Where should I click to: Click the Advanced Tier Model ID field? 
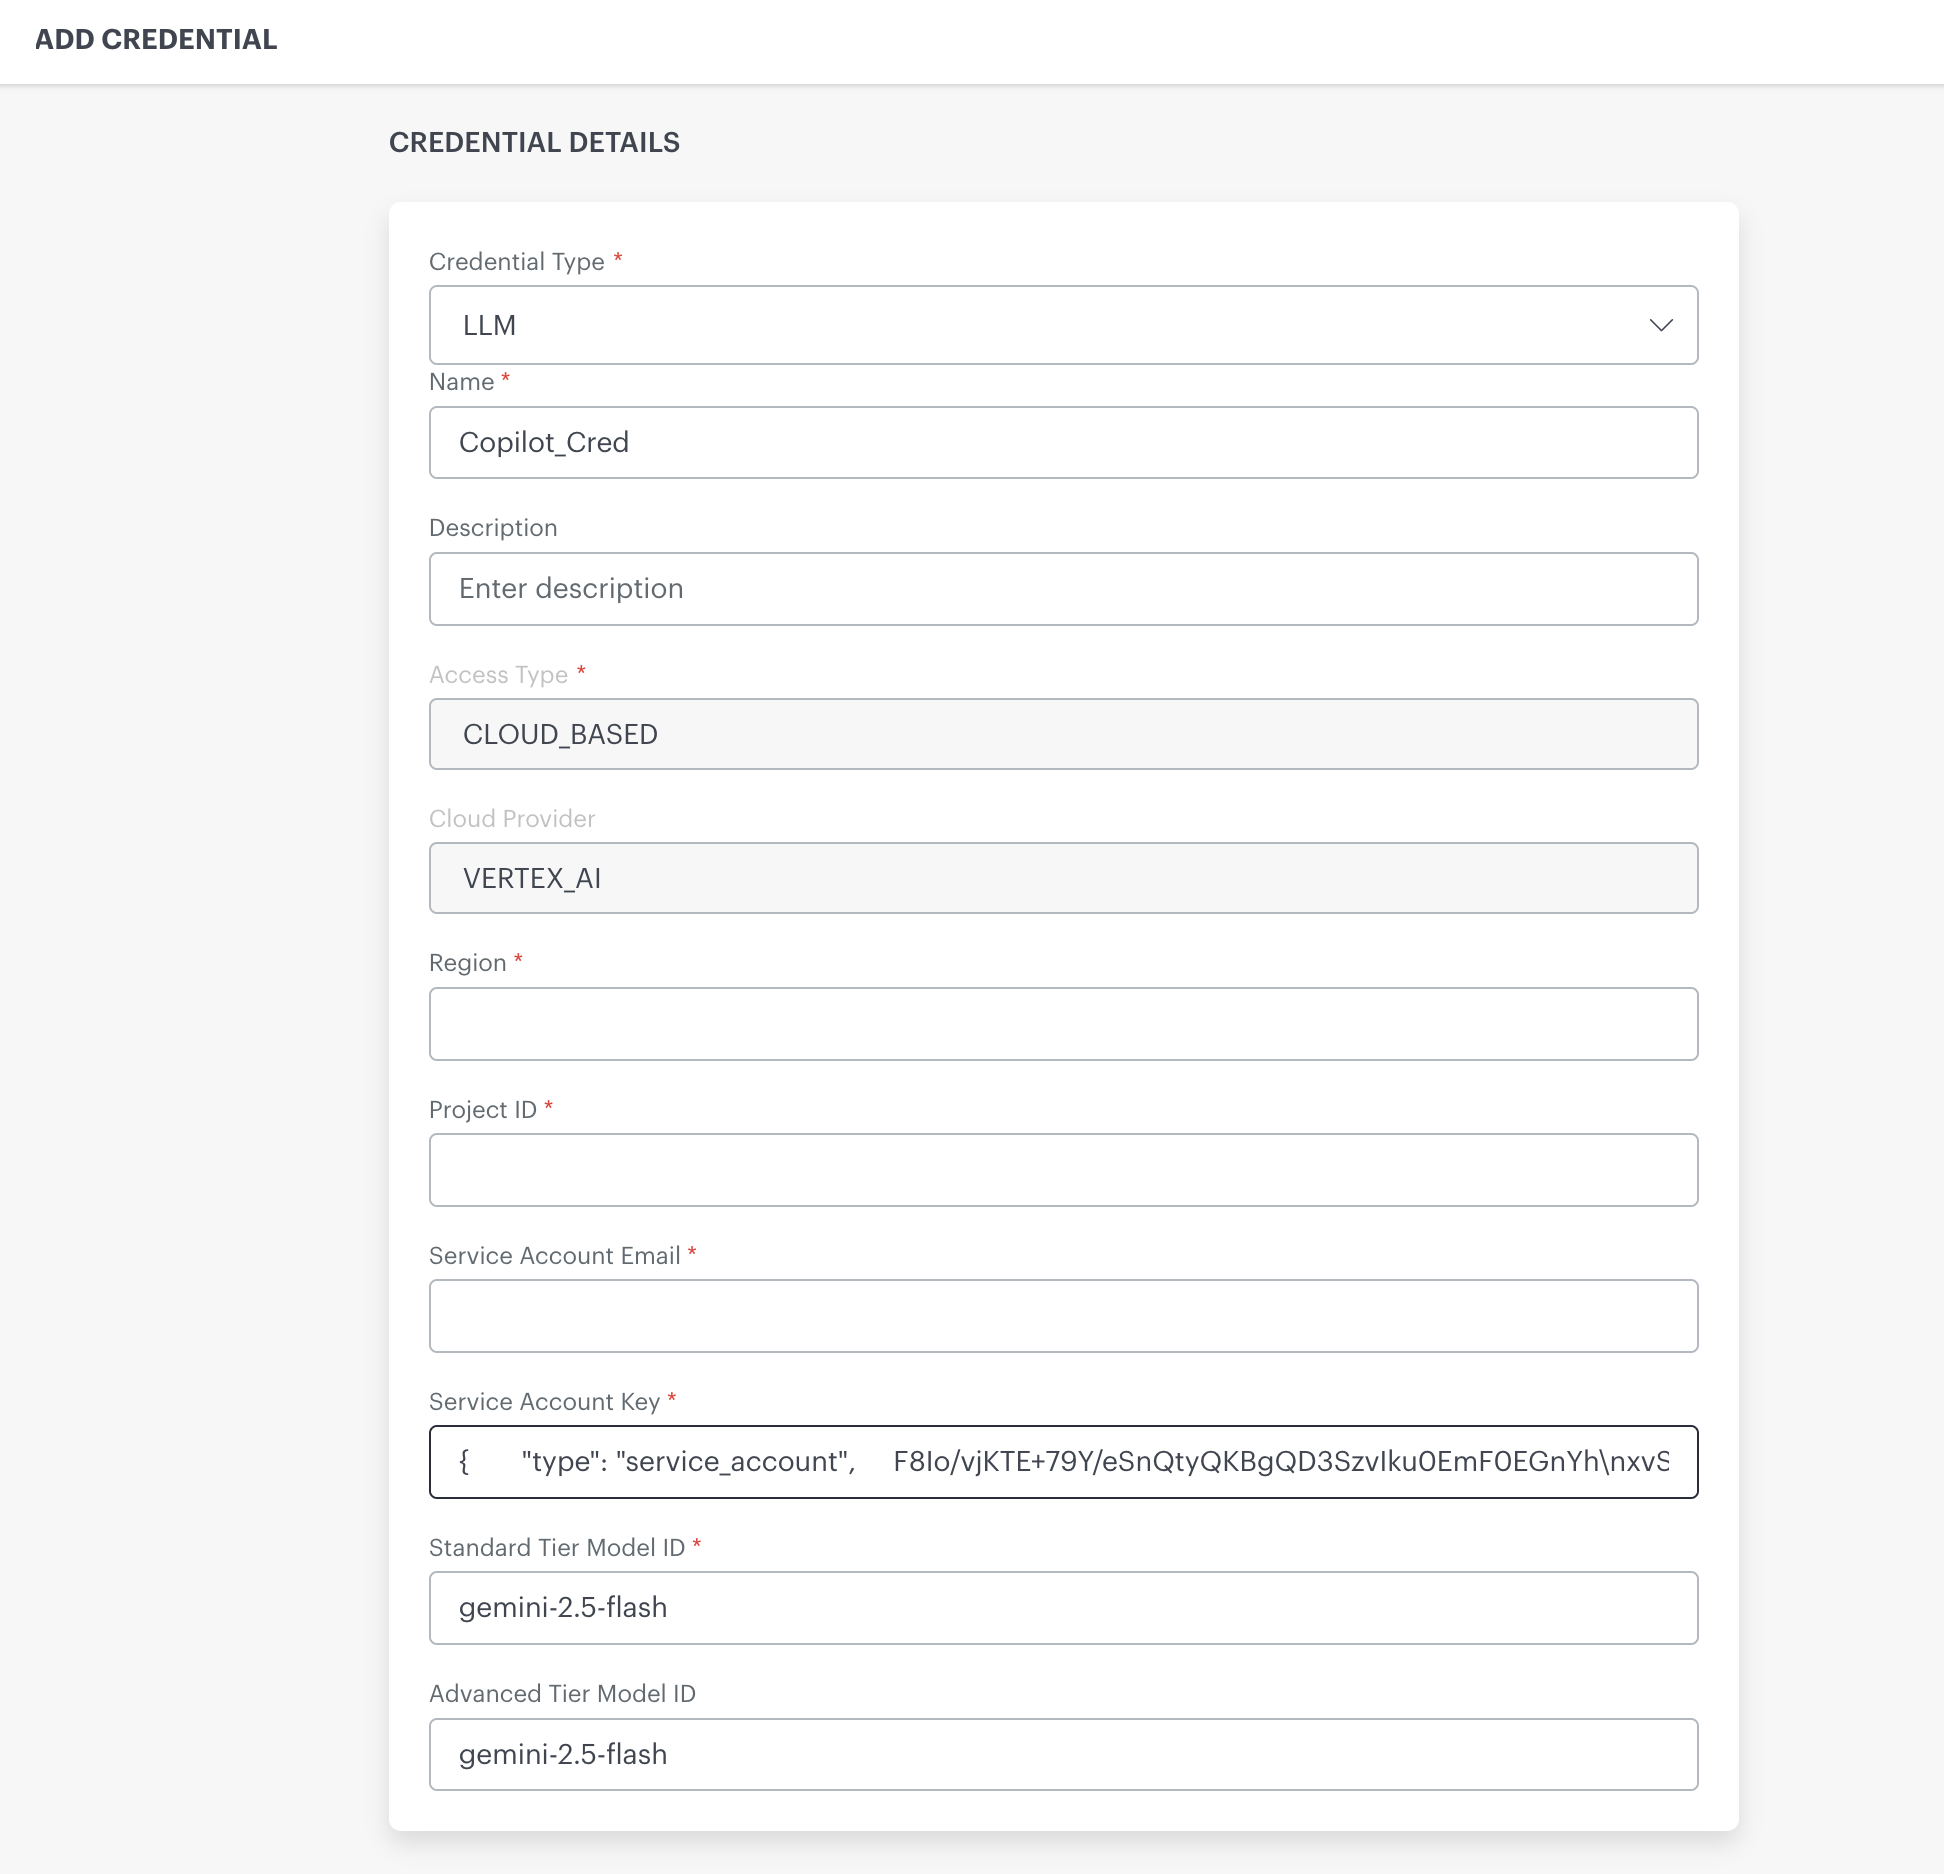click(x=1062, y=1754)
